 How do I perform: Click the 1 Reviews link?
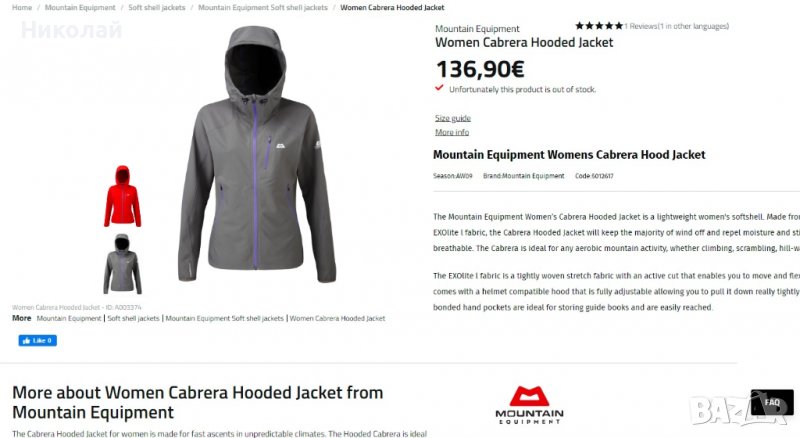point(641,26)
